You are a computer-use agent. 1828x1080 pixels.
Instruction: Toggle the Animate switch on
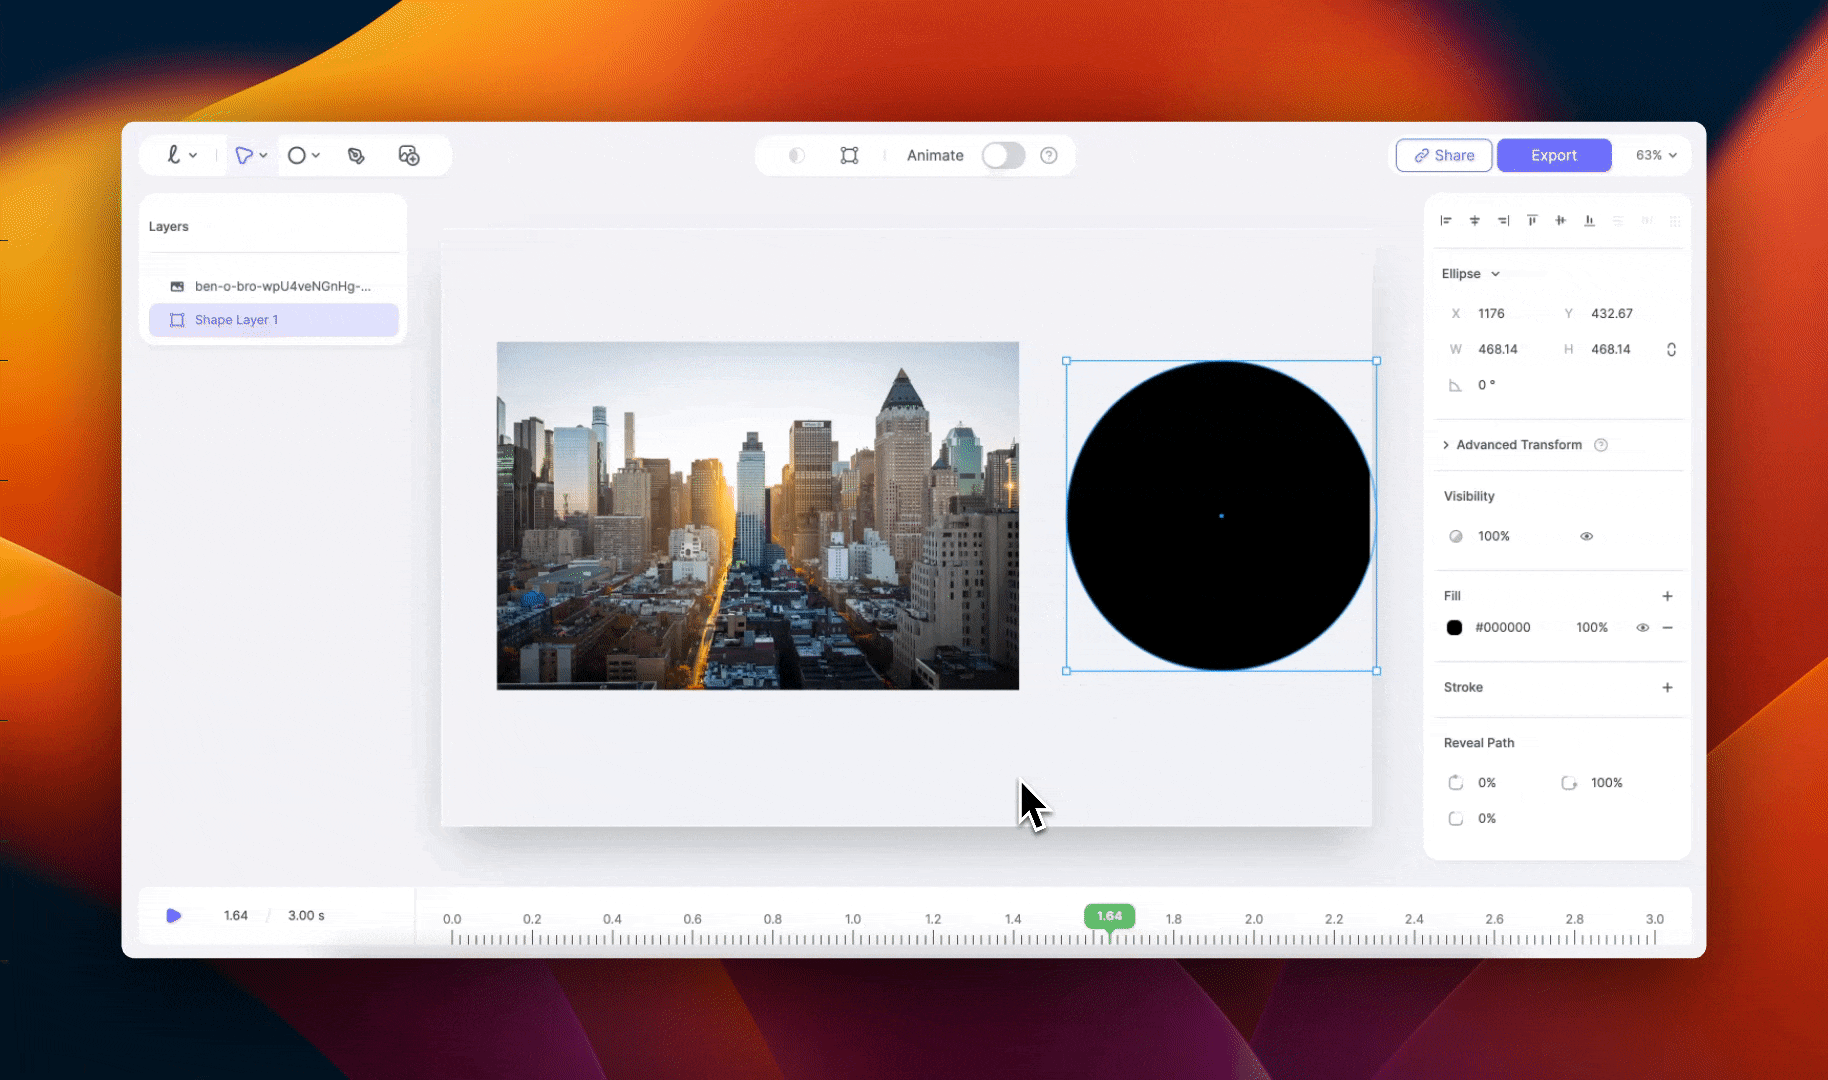(x=1003, y=155)
